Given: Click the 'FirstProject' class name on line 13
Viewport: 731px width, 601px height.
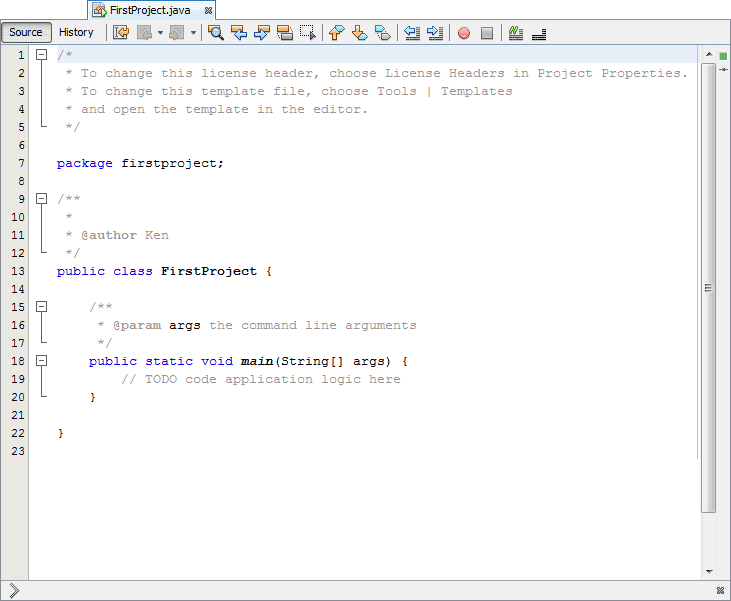Looking at the screenshot, I should (208, 271).
